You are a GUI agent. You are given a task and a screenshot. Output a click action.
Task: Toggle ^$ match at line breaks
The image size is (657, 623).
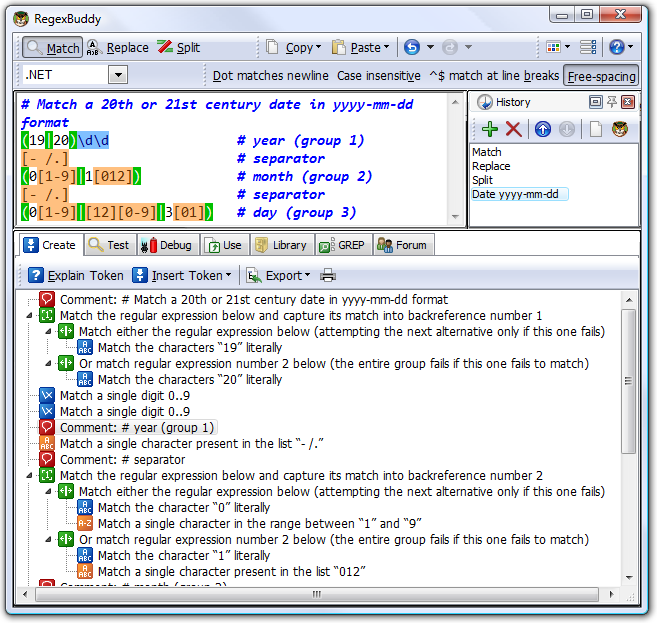click(x=494, y=76)
